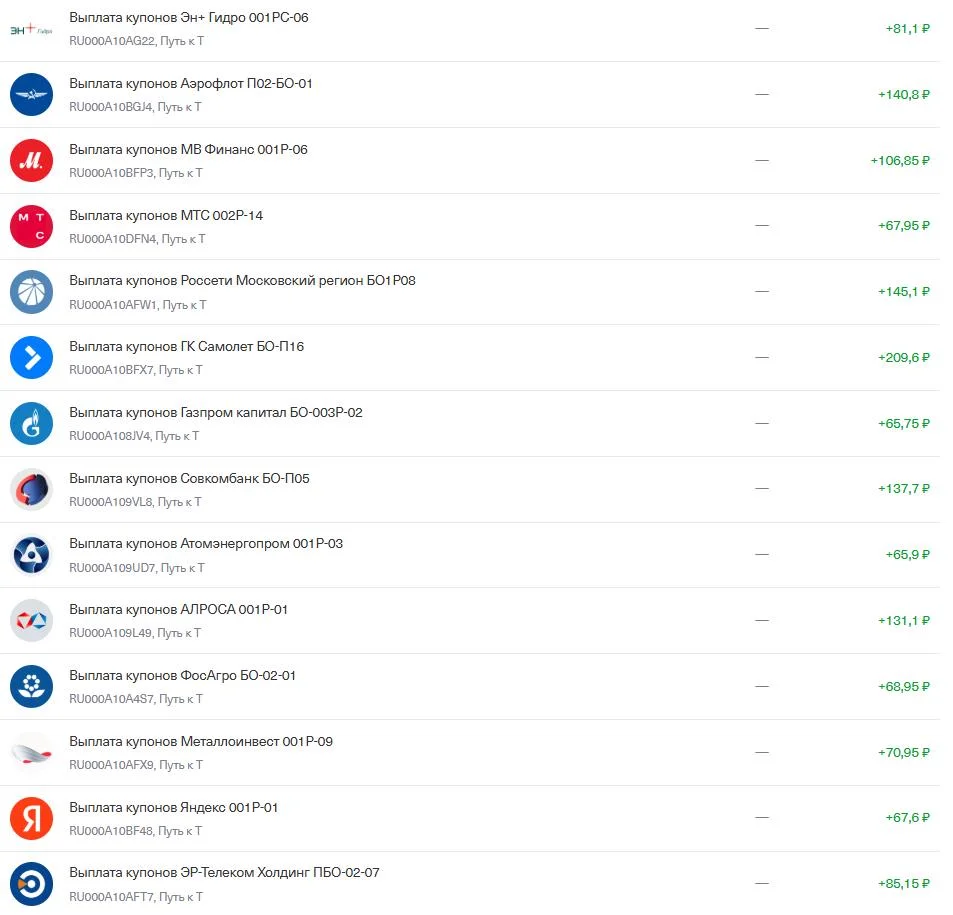Click the АЛРОСА logo icon
Image resolution: width=953 pixels, height=915 pixels.
[x=32, y=621]
